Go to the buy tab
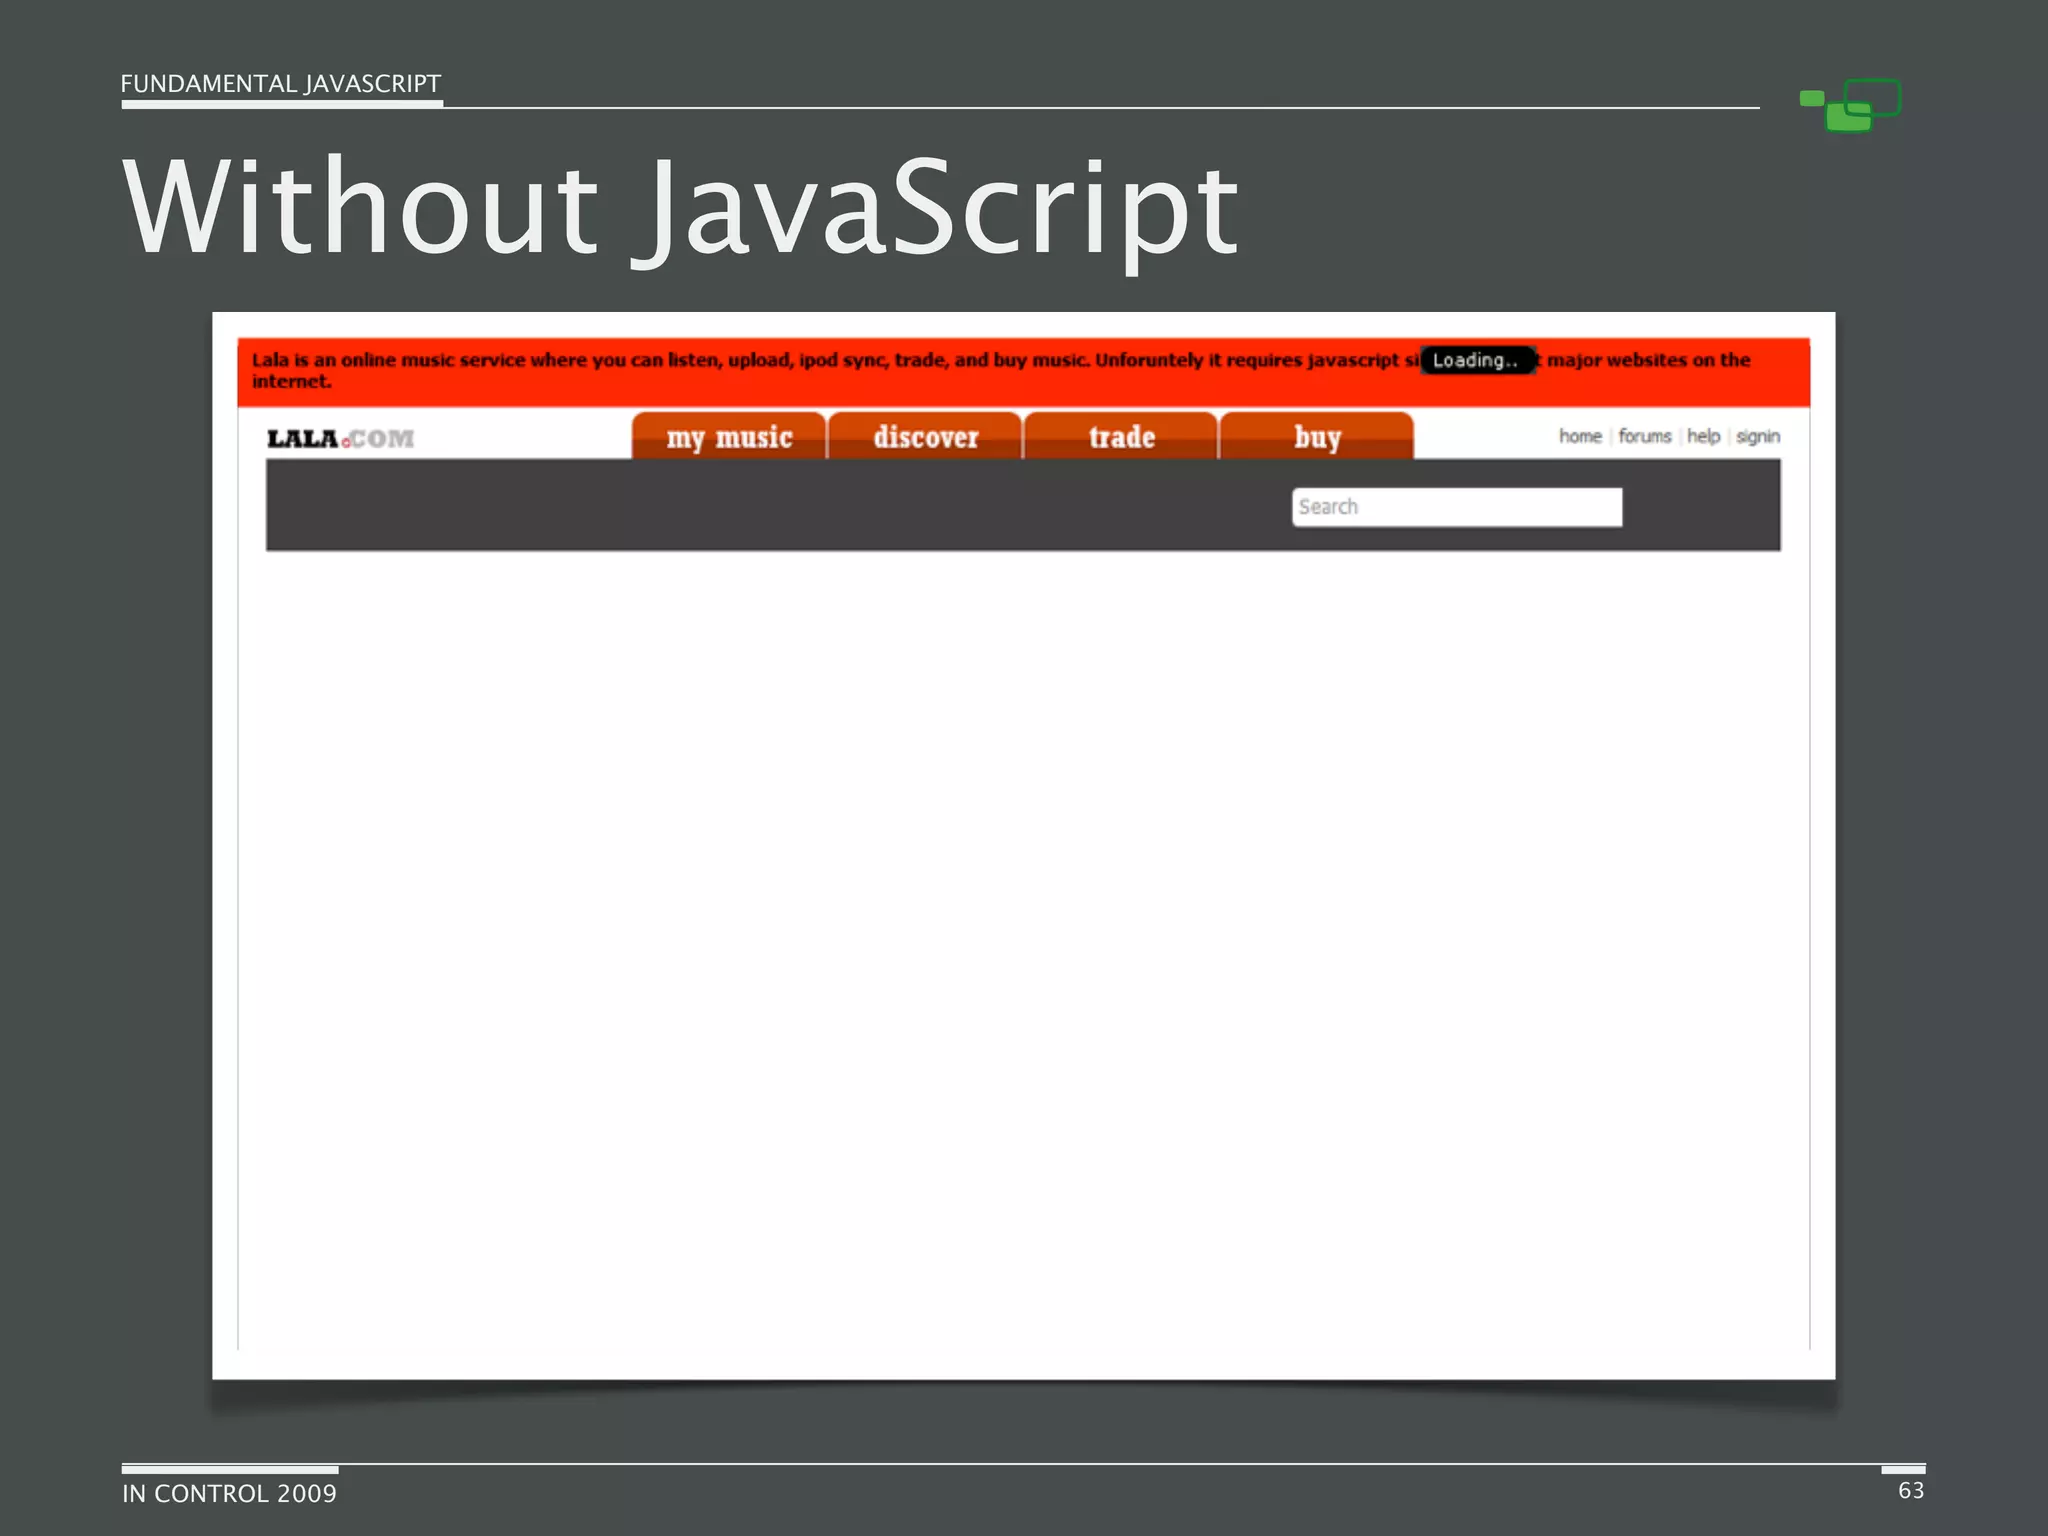Screen dimensions: 2048x1536 [1317, 437]
